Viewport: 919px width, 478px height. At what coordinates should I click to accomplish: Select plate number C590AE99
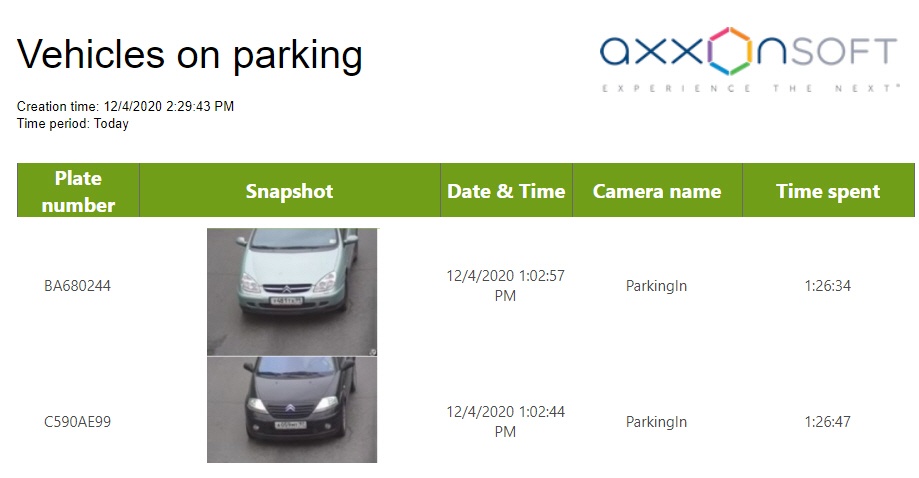point(77,422)
